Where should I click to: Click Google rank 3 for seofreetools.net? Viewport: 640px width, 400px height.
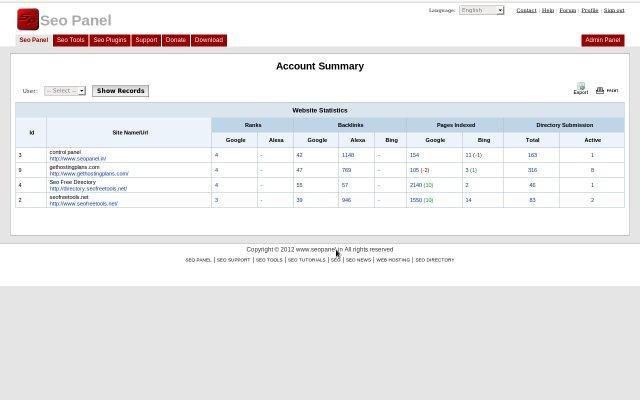(216, 200)
